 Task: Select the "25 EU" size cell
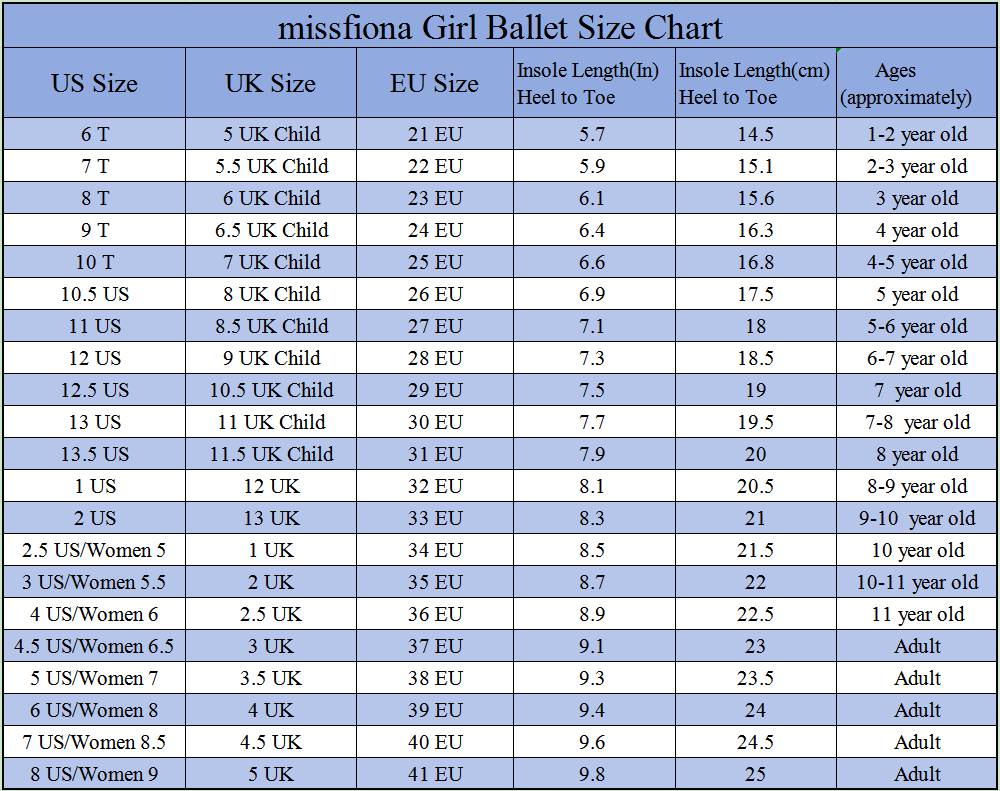[x=435, y=263]
